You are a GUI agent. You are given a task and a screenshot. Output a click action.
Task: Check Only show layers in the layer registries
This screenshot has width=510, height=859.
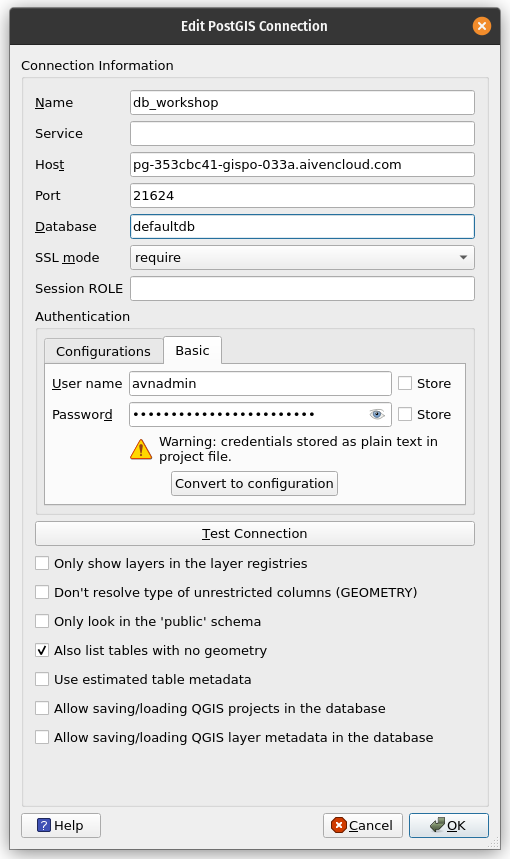[x=42, y=563]
